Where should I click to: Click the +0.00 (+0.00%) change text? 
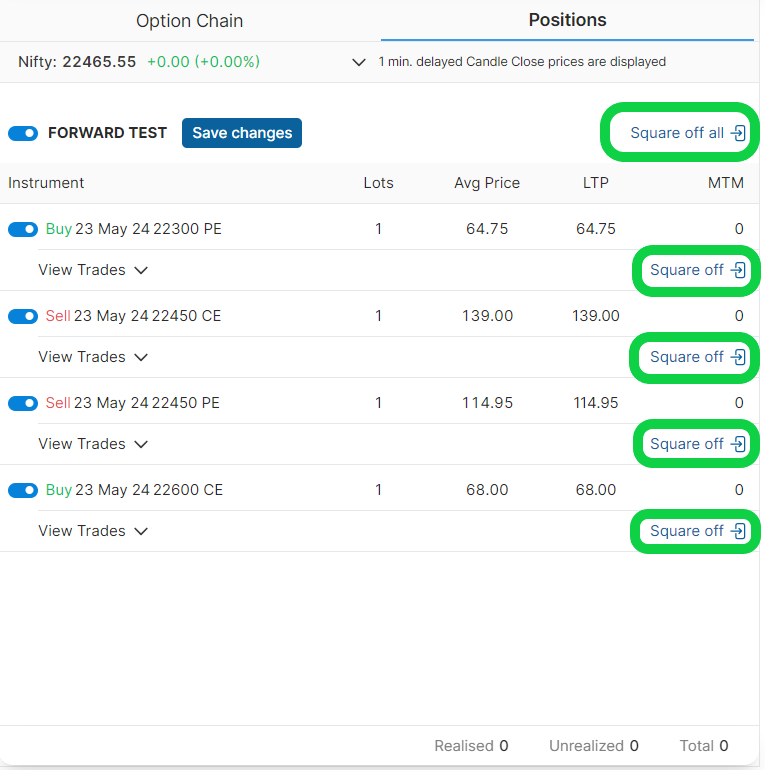click(x=203, y=62)
